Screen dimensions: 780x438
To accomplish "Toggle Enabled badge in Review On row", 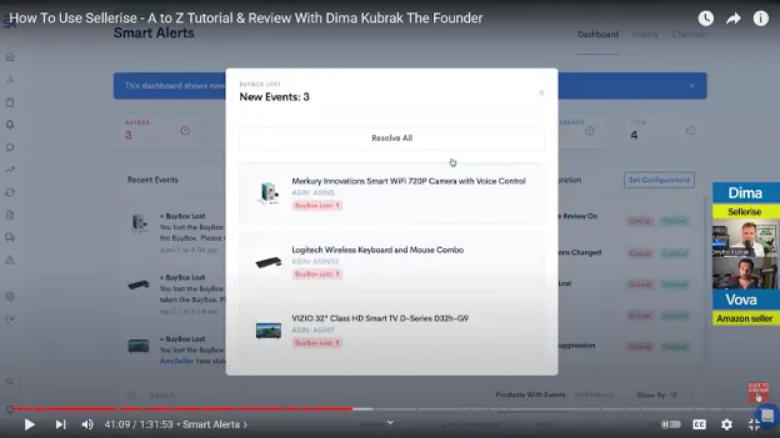I will click(675, 221).
